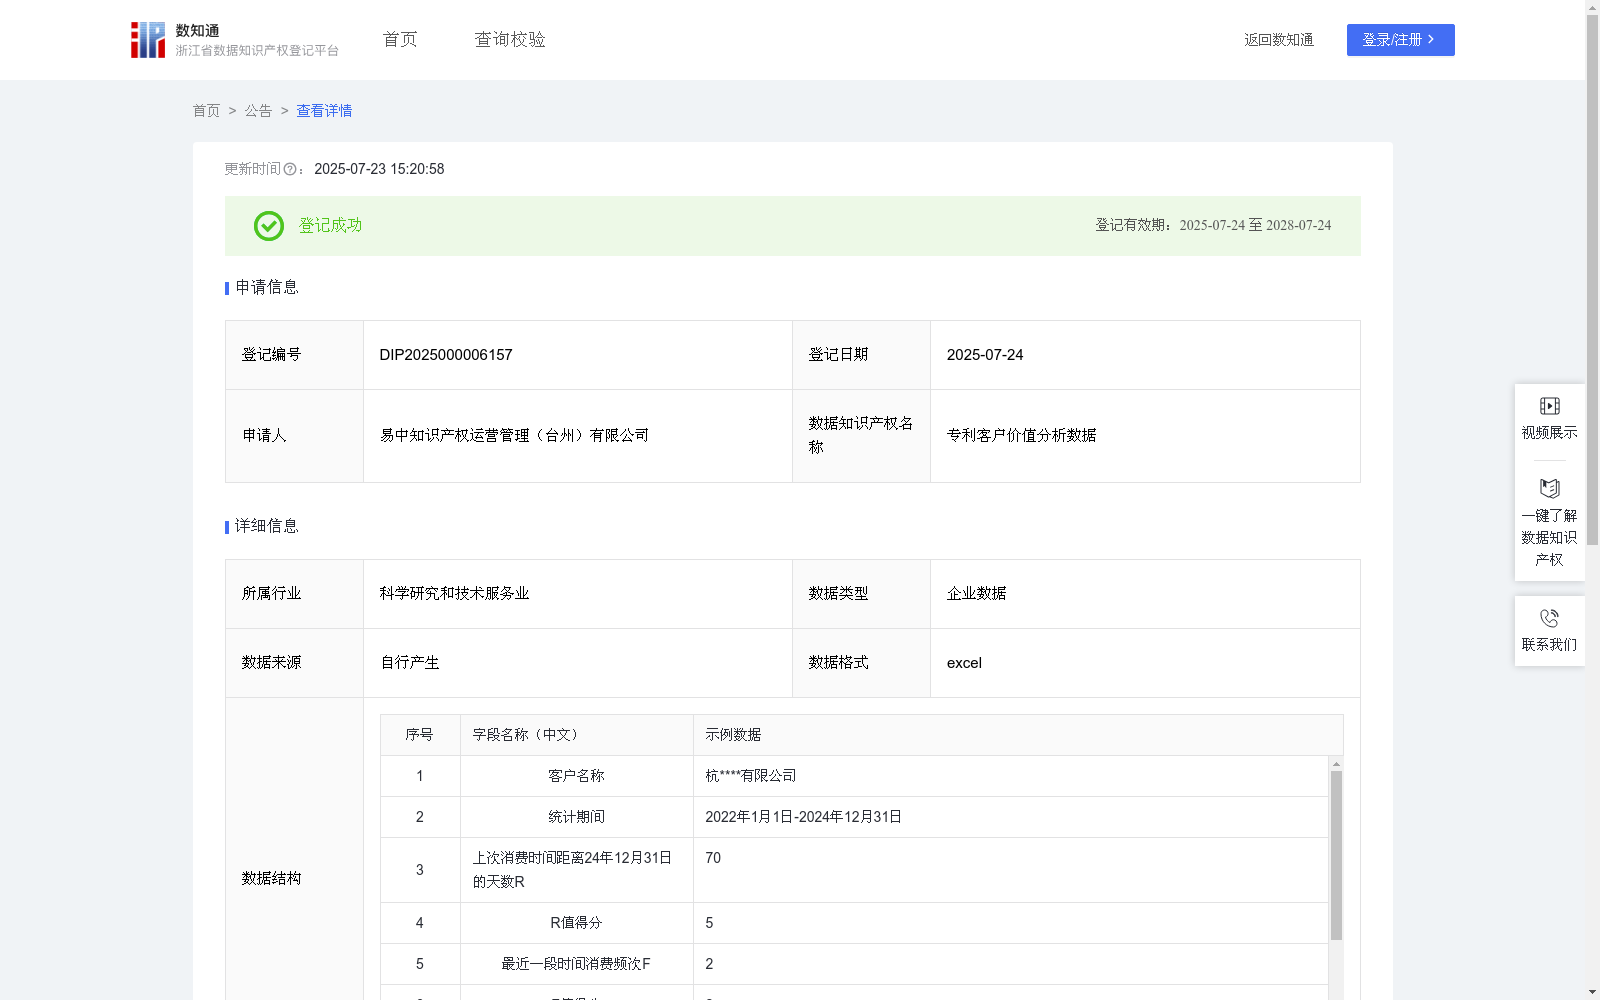Image resolution: width=1600 pixels, height=1000 pixels.
Task: Select the registration date 2025-07-24 cell
Action: tap(1145, 355)
